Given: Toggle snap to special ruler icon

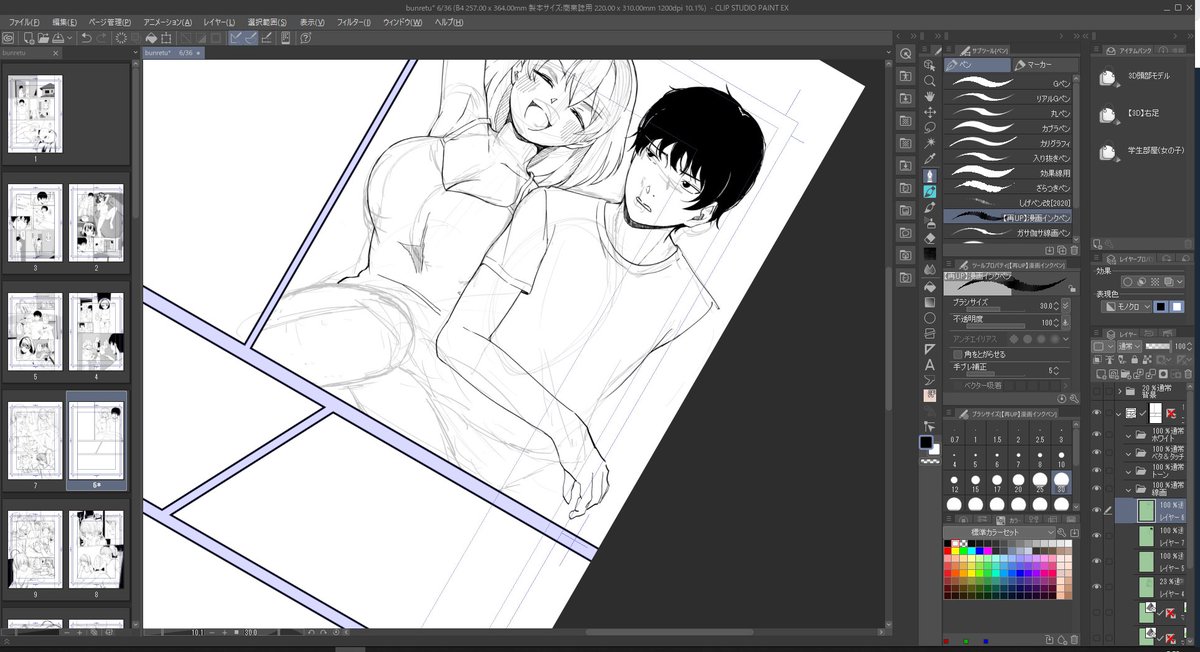Looking at the screenshot, I should click(252, 38).
